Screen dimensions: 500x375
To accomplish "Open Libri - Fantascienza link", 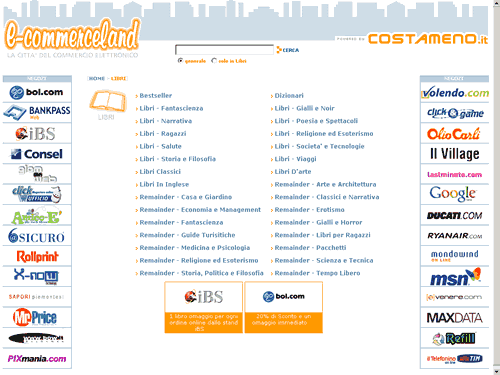I will click(x=171, y=108).
